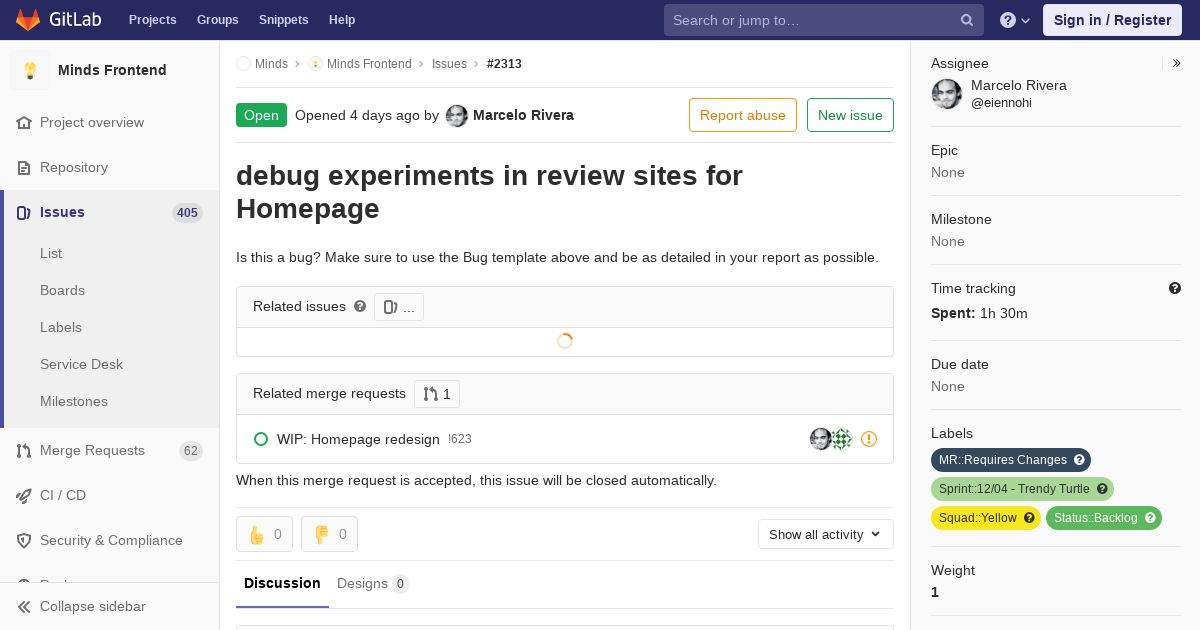Viewport: 1200px width, 630px height.
Task: Click the Repository file icon
Action: (x=24, y=167)
